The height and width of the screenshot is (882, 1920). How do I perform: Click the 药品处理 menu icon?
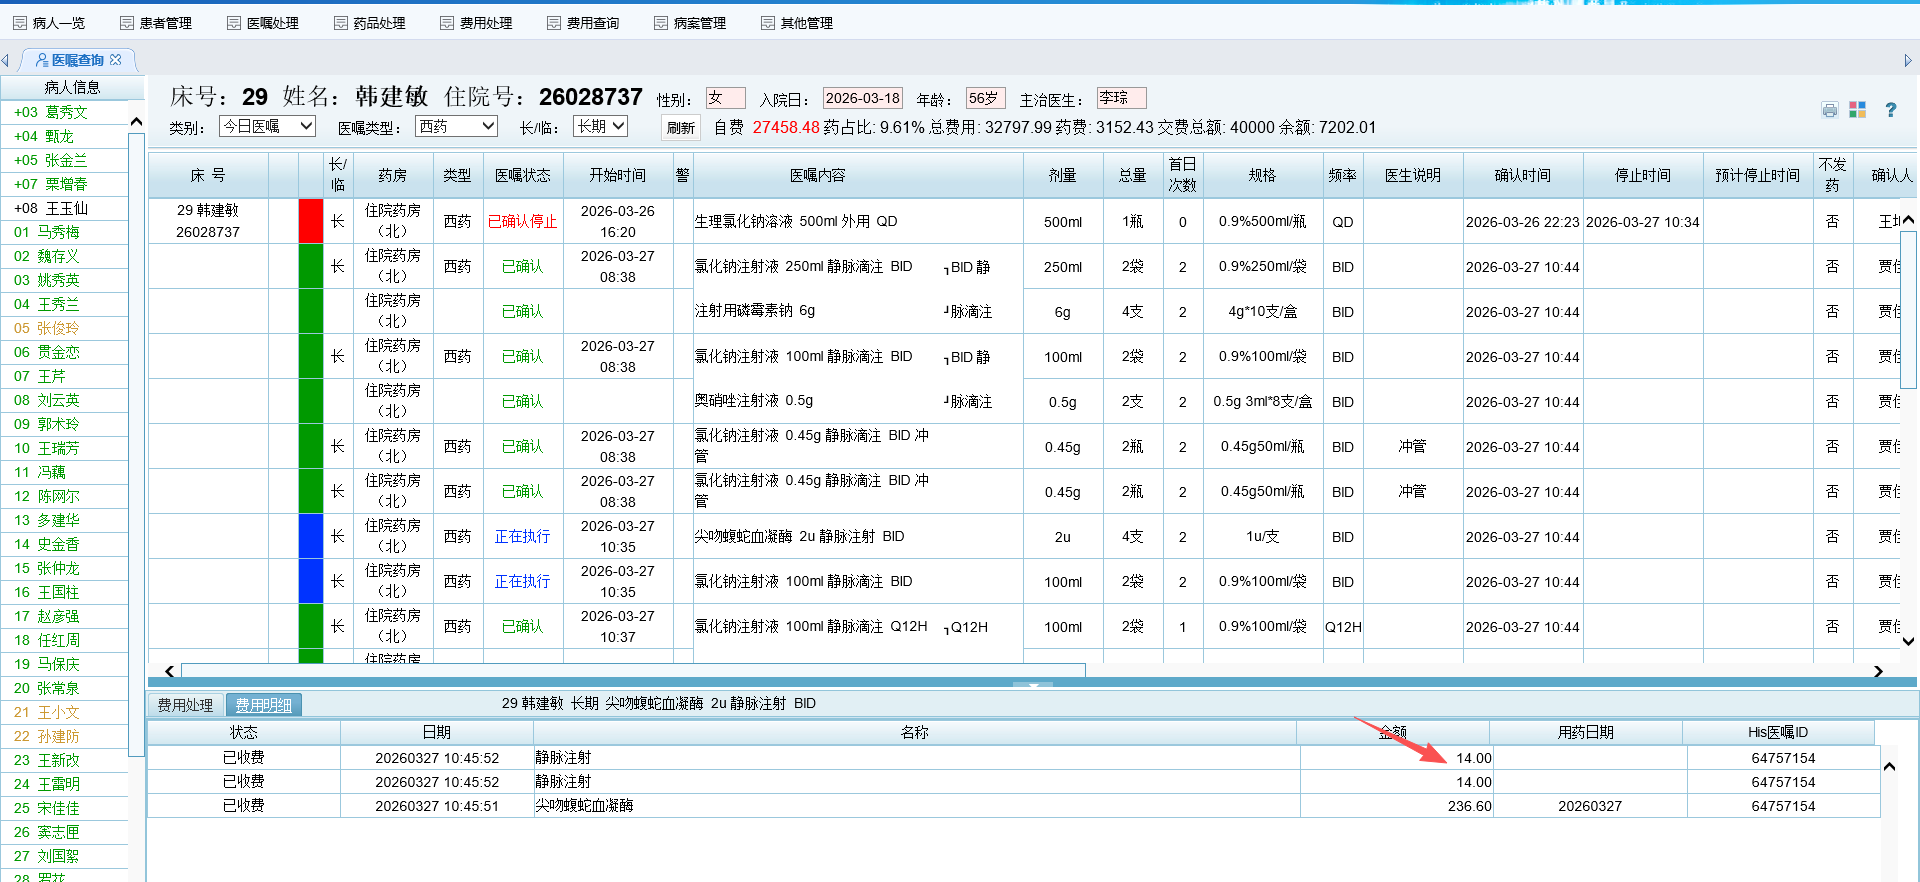[x=341, y=23]
